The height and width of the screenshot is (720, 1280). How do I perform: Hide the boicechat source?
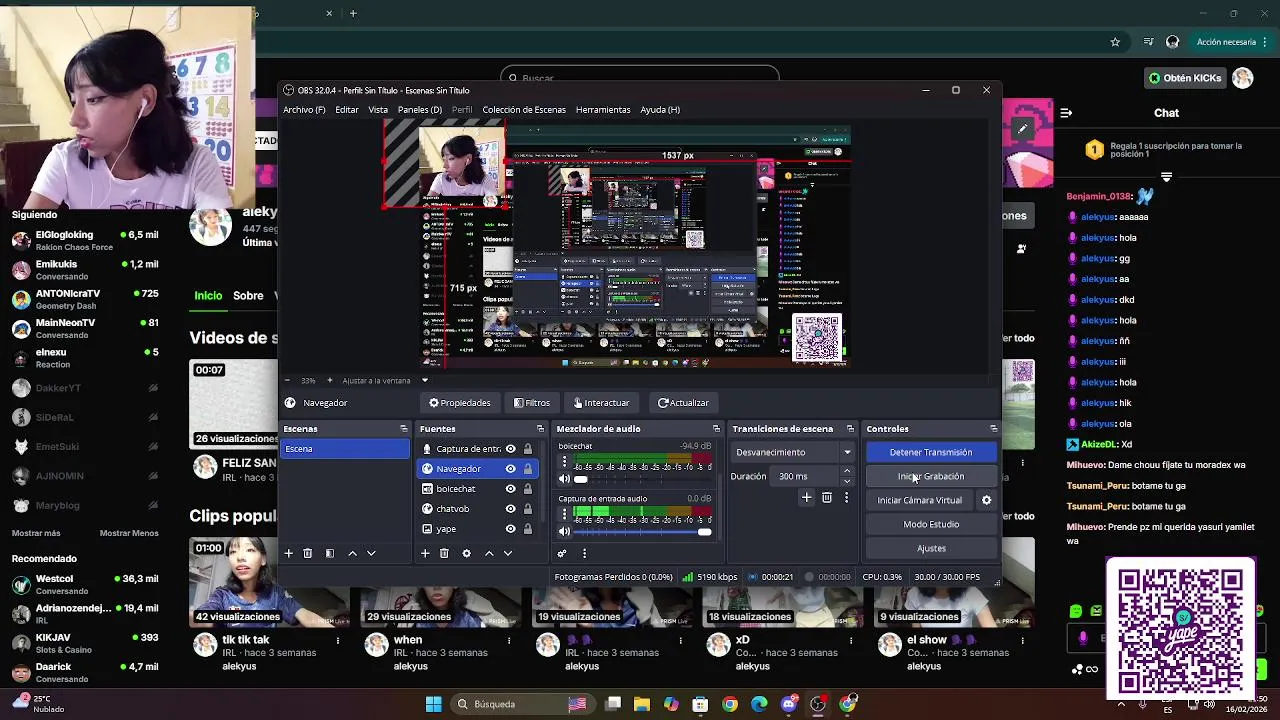511,489
